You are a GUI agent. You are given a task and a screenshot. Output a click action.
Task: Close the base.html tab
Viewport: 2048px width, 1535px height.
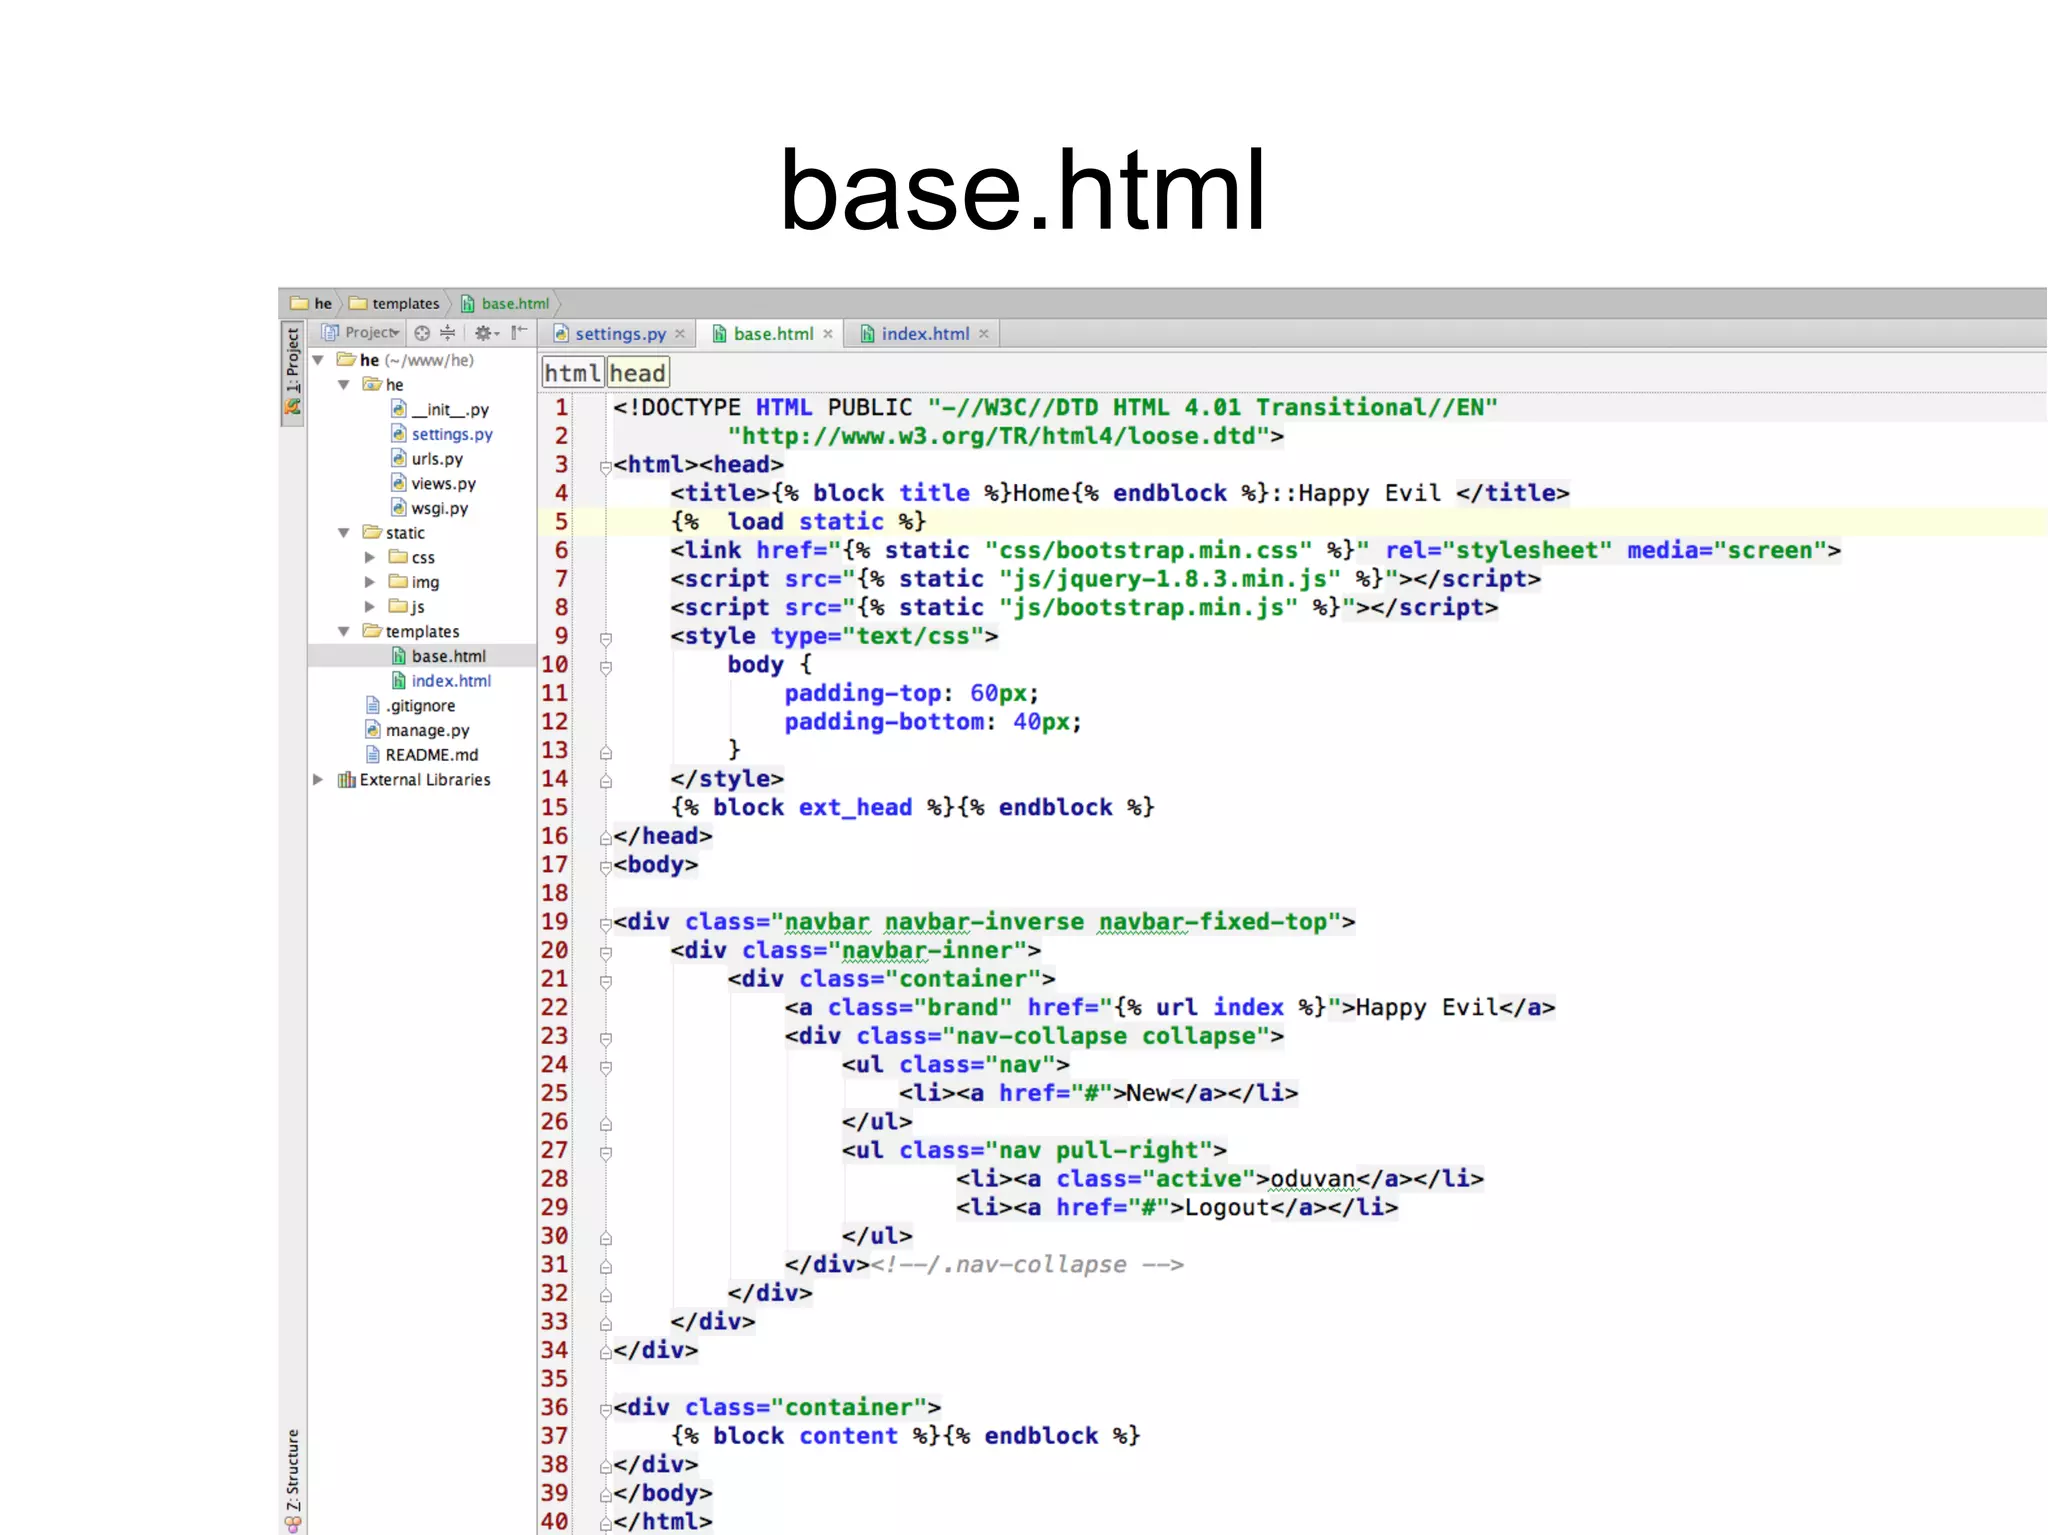[828, 334]
